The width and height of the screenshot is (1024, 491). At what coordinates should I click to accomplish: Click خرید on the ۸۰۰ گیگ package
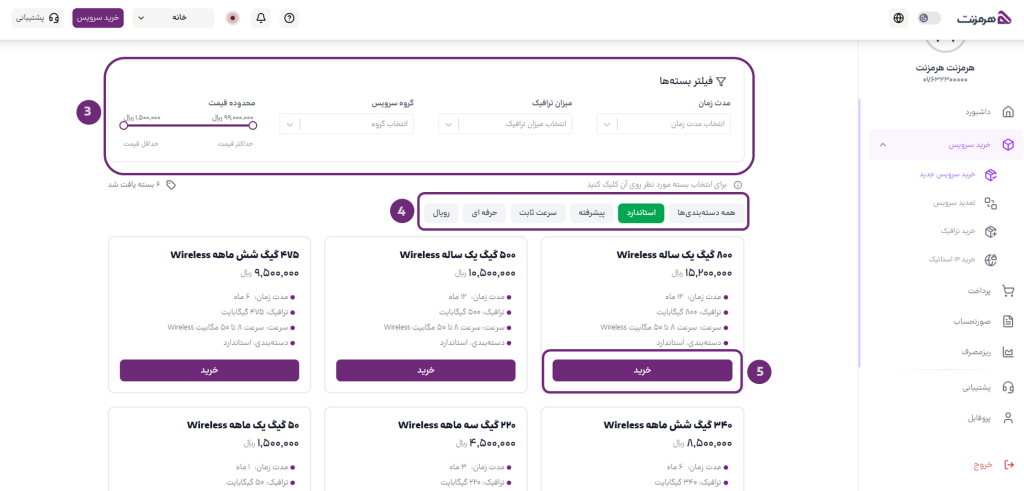(642, 370)
